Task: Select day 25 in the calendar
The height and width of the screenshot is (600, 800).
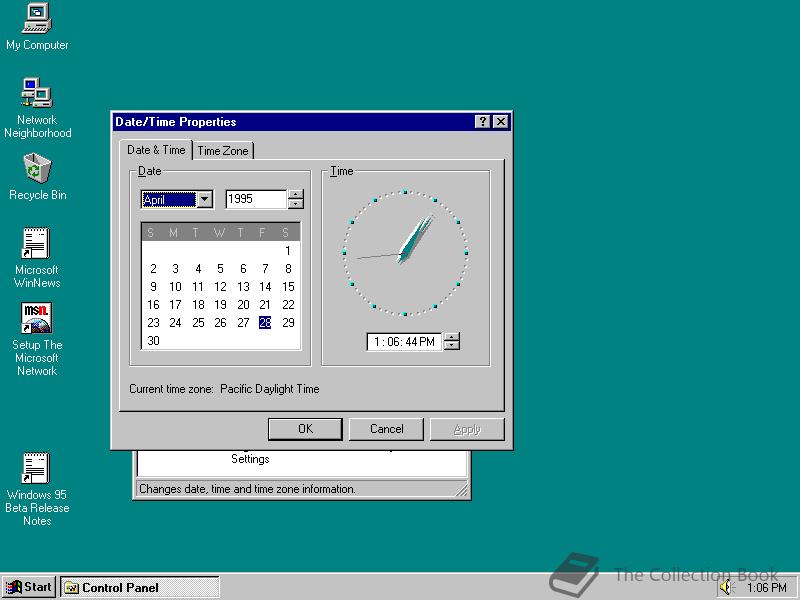Action: [198, 322]
